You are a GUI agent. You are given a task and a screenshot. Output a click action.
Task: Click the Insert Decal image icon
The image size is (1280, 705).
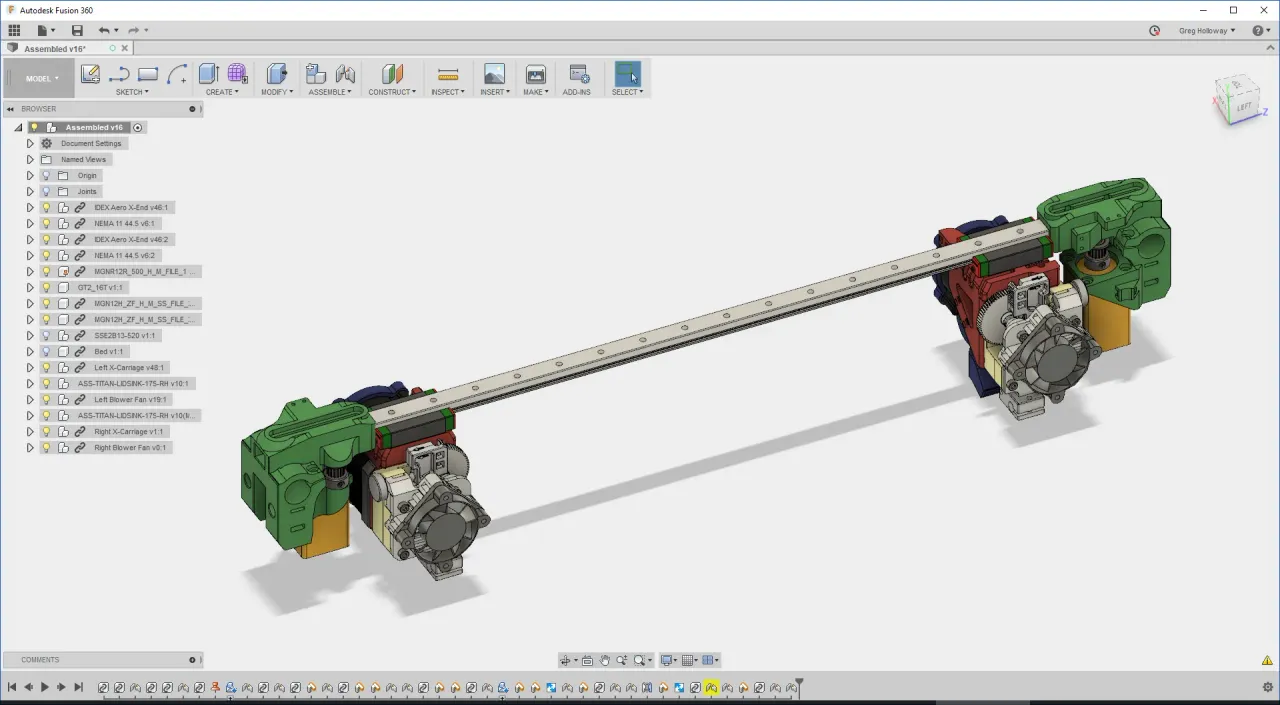pos(494,74)
